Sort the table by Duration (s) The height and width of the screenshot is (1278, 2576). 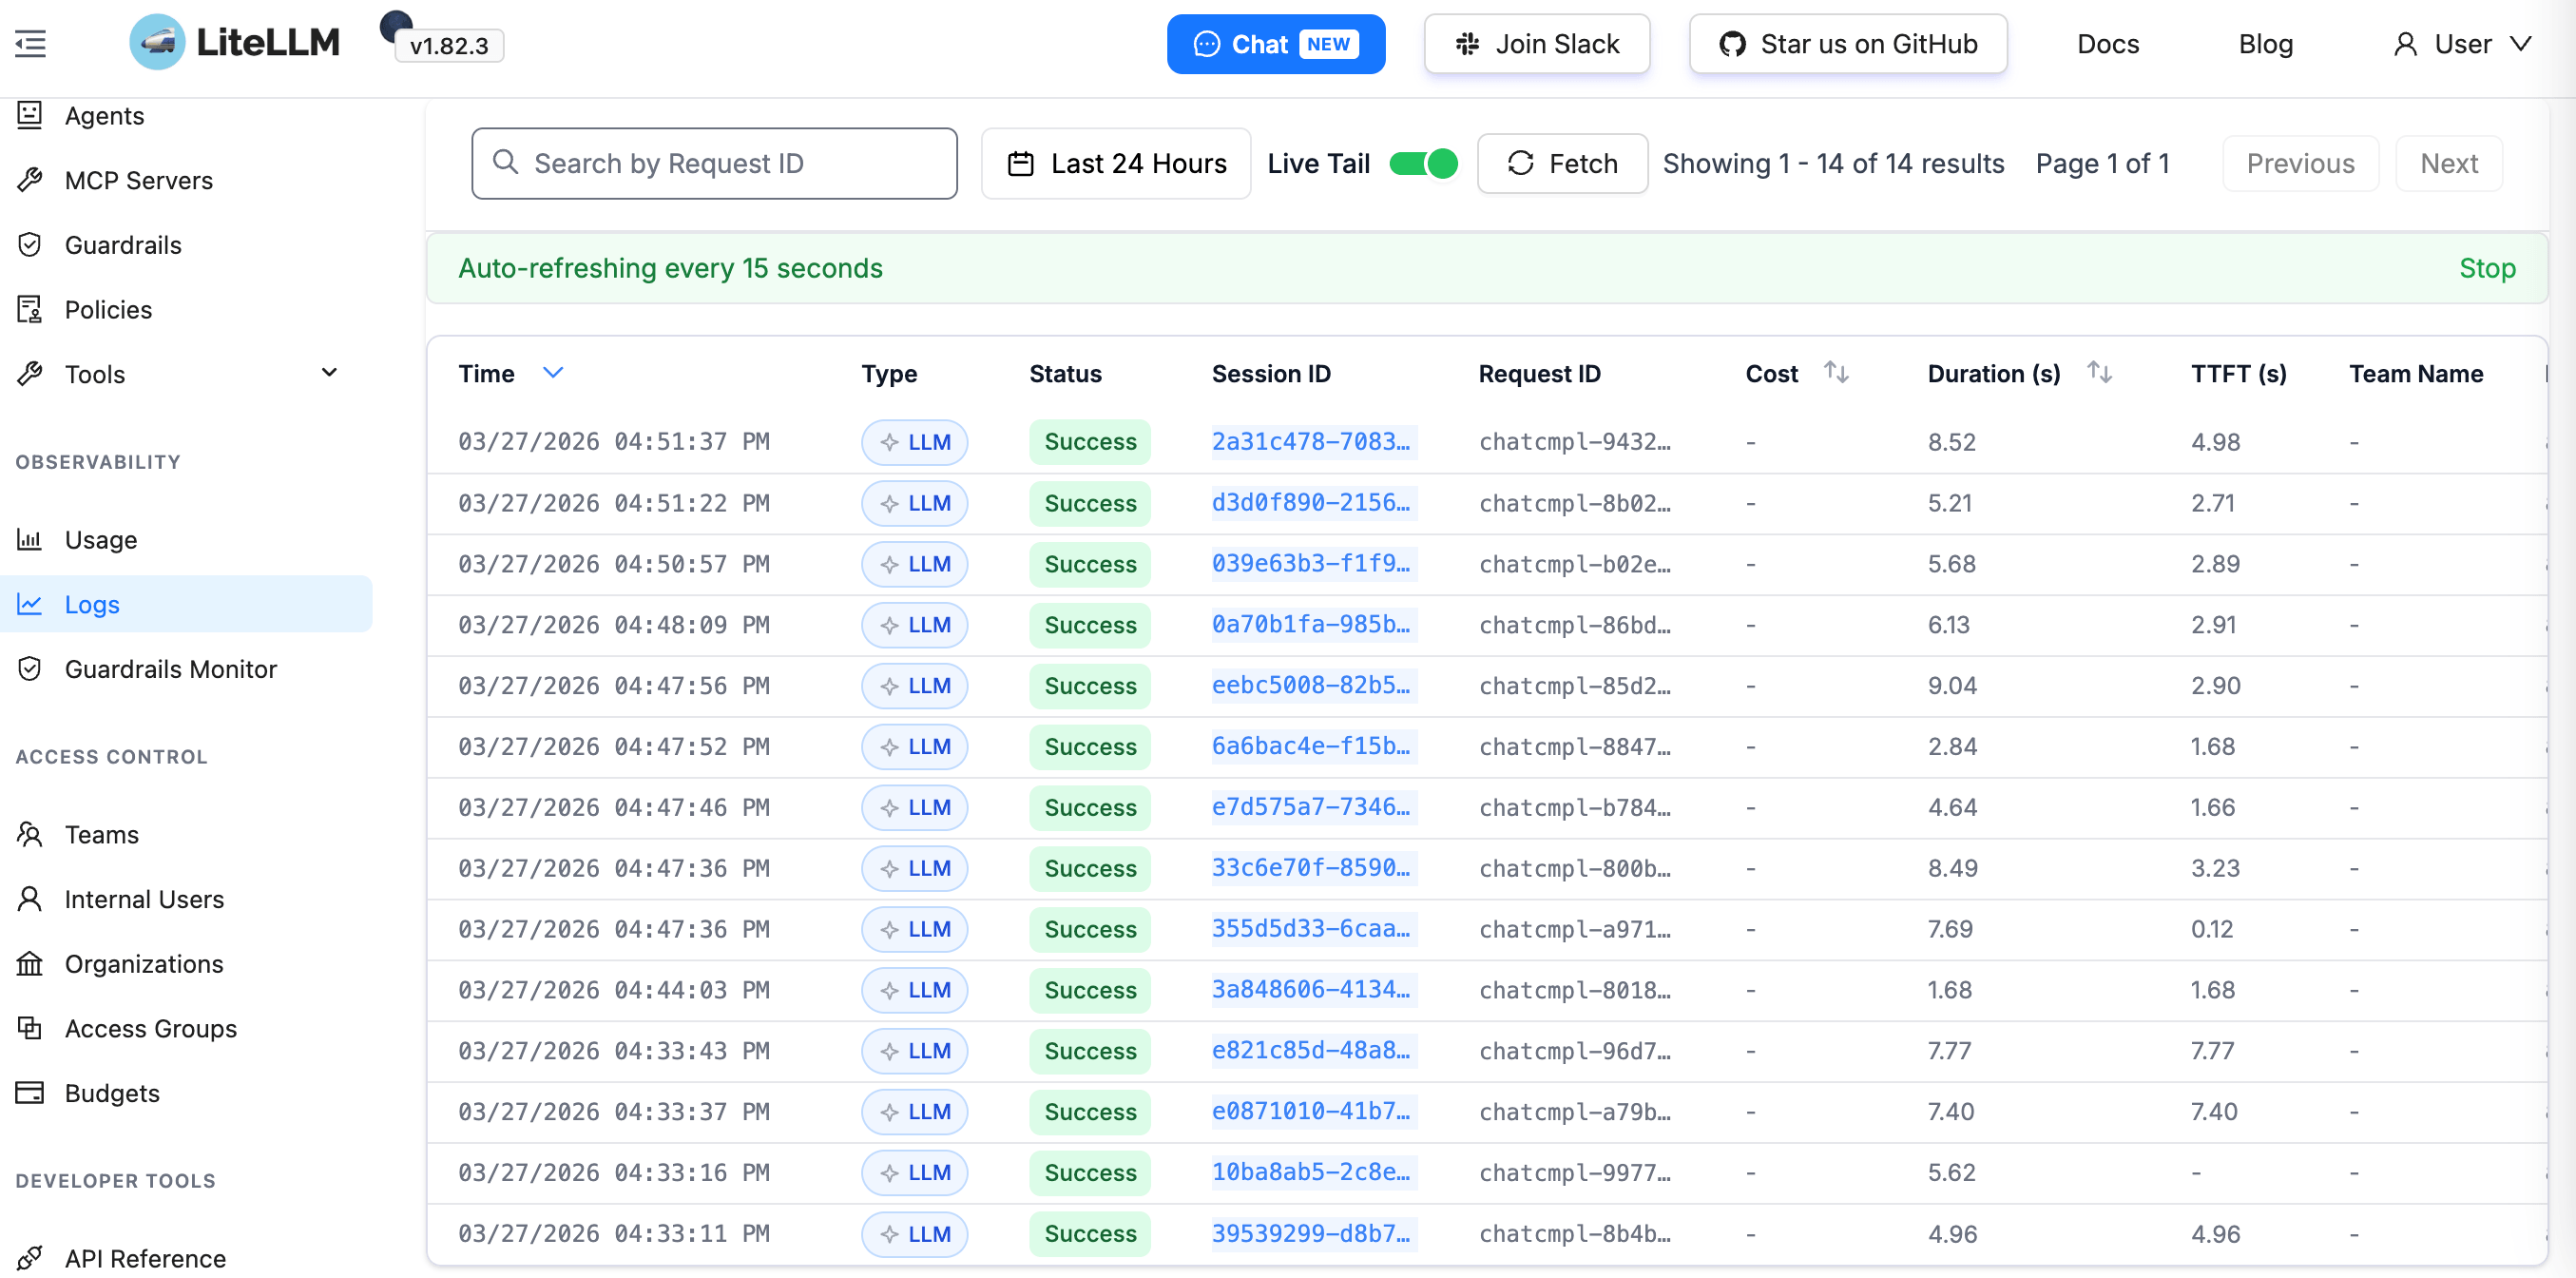pos(2099,373)
